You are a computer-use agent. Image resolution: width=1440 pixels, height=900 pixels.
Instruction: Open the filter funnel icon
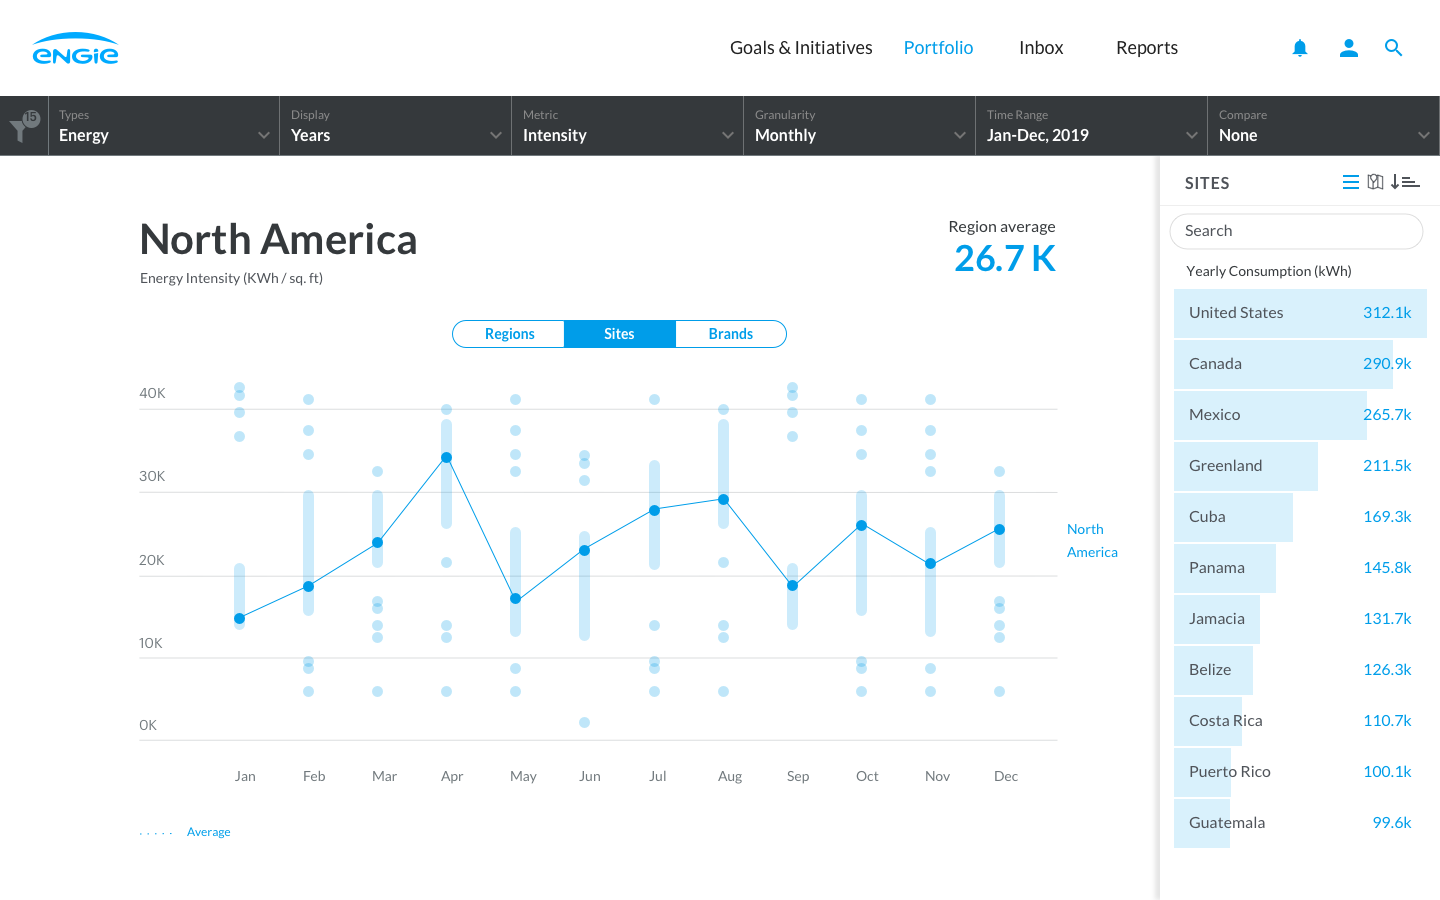[22, 127]
